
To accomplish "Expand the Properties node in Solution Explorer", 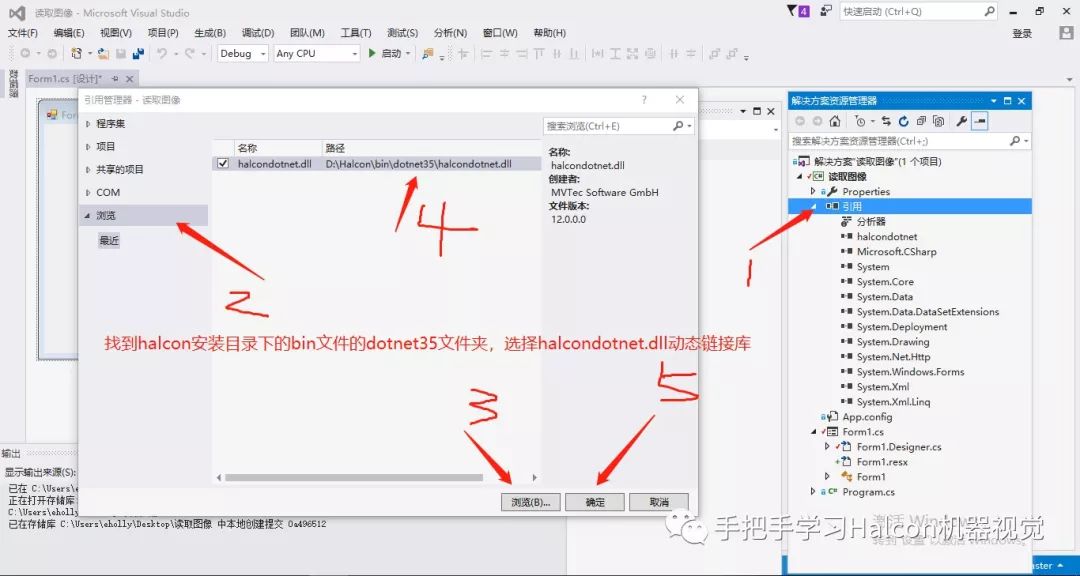I will [x=813, y=192].
